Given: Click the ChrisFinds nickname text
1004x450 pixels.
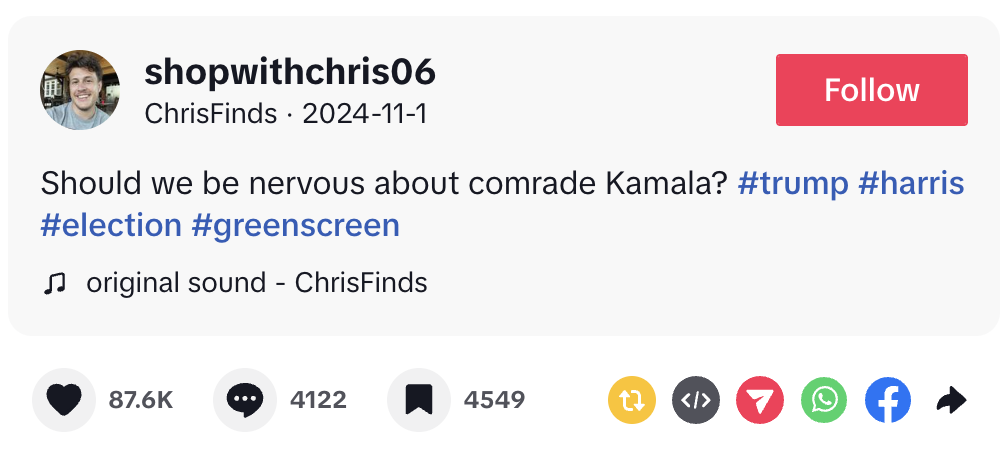Looking at the screenshot, I should click(210, 114).
